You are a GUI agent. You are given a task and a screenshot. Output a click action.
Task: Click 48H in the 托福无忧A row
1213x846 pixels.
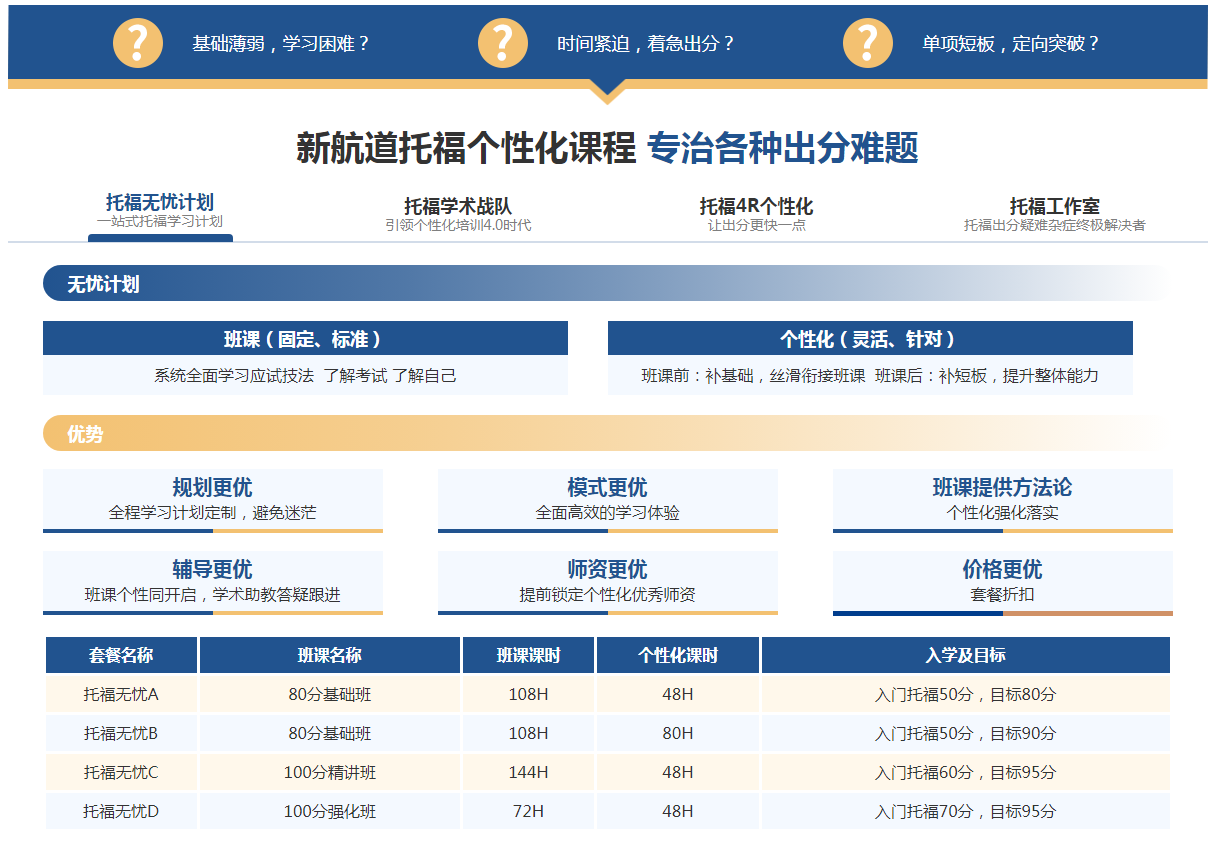point(678,694)
